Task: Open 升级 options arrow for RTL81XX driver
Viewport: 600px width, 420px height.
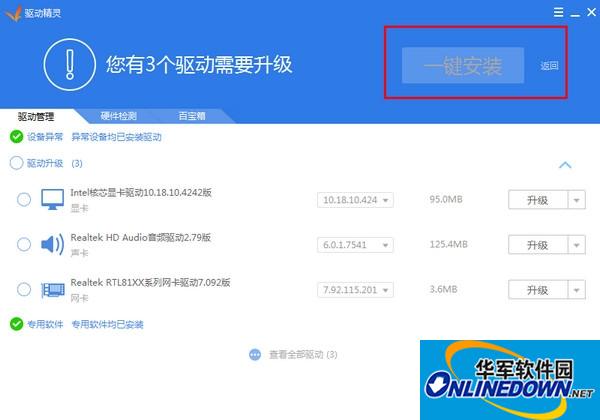Action: click(x=576, y=290)
